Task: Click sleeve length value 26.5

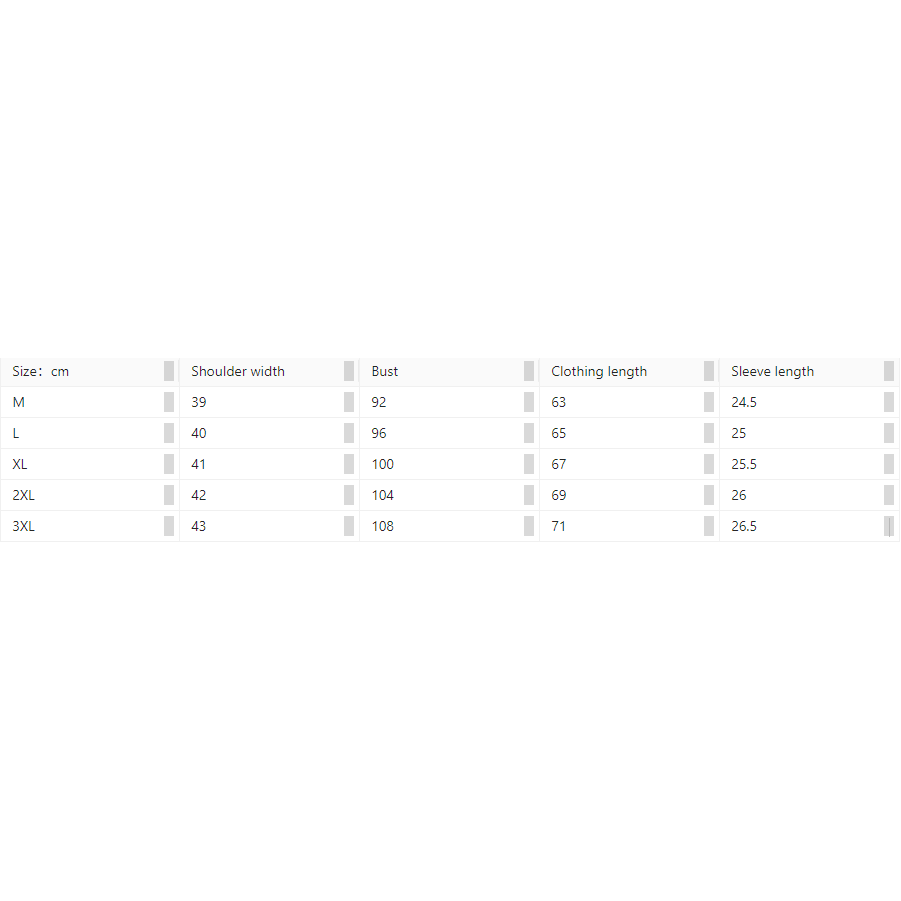Action: (x=744, y=526)
